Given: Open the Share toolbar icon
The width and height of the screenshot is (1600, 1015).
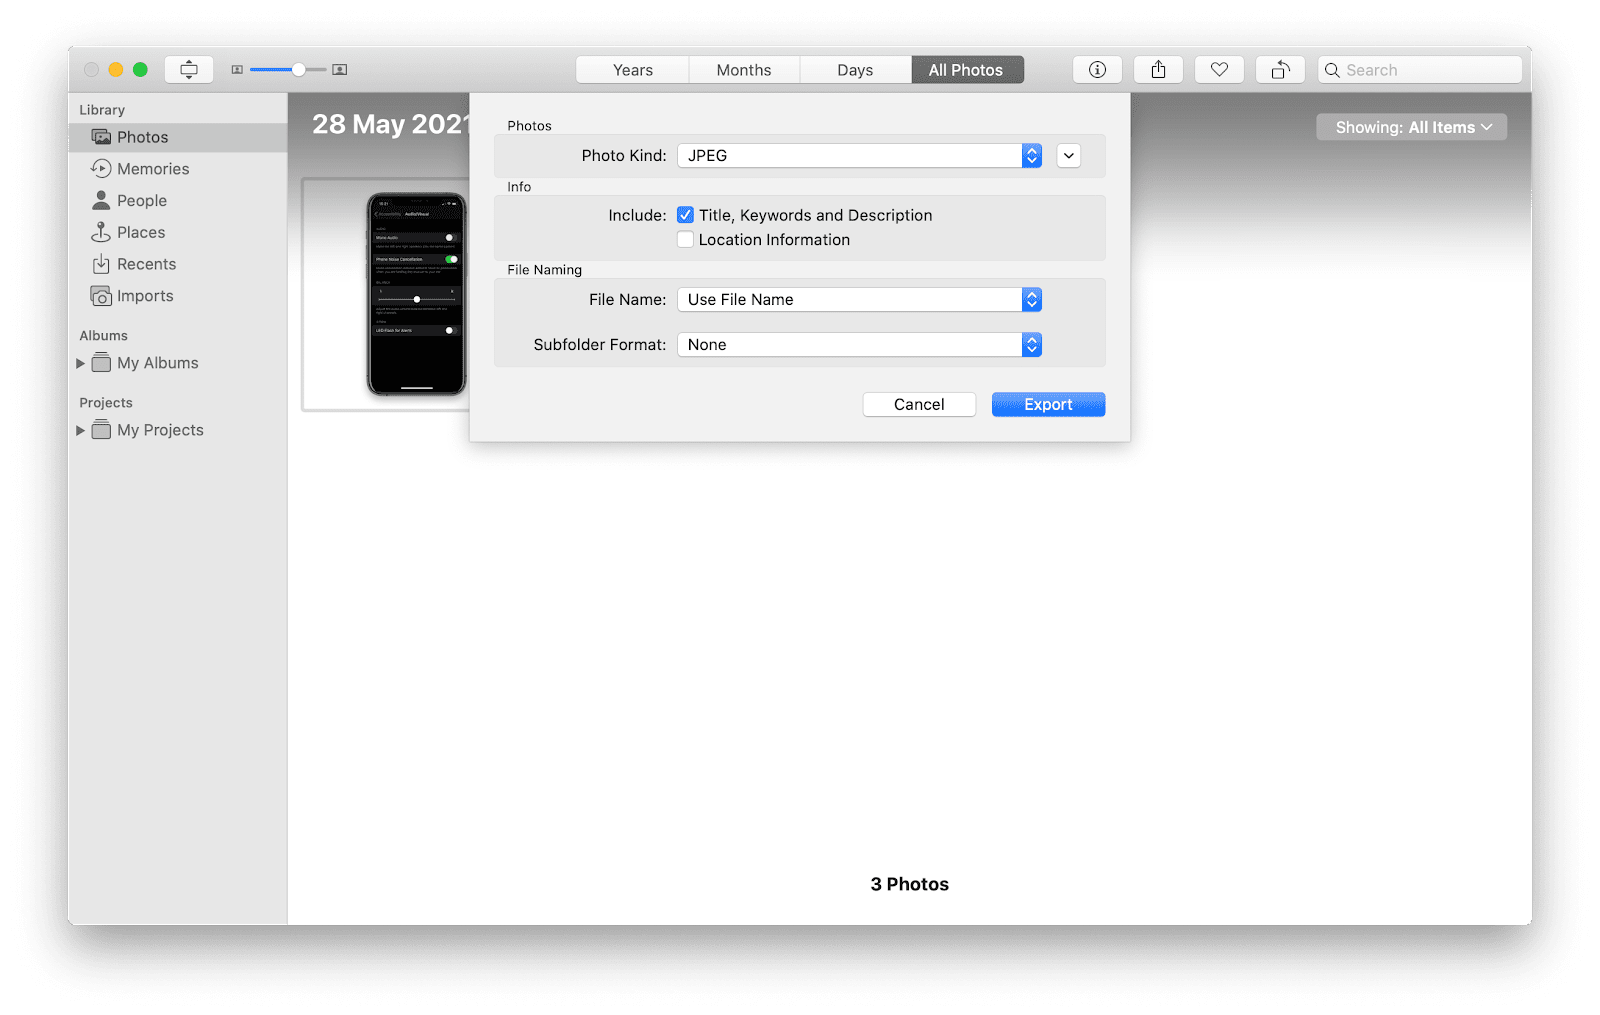Looking at the screenshot, I should click(1158, 70).
